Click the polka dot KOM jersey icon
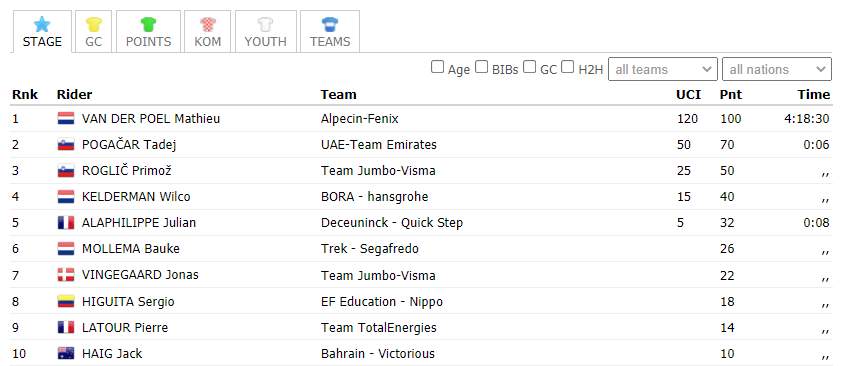The height and width of the screenshot is (366, 845). pyautogui.click(x=207, y=24)
